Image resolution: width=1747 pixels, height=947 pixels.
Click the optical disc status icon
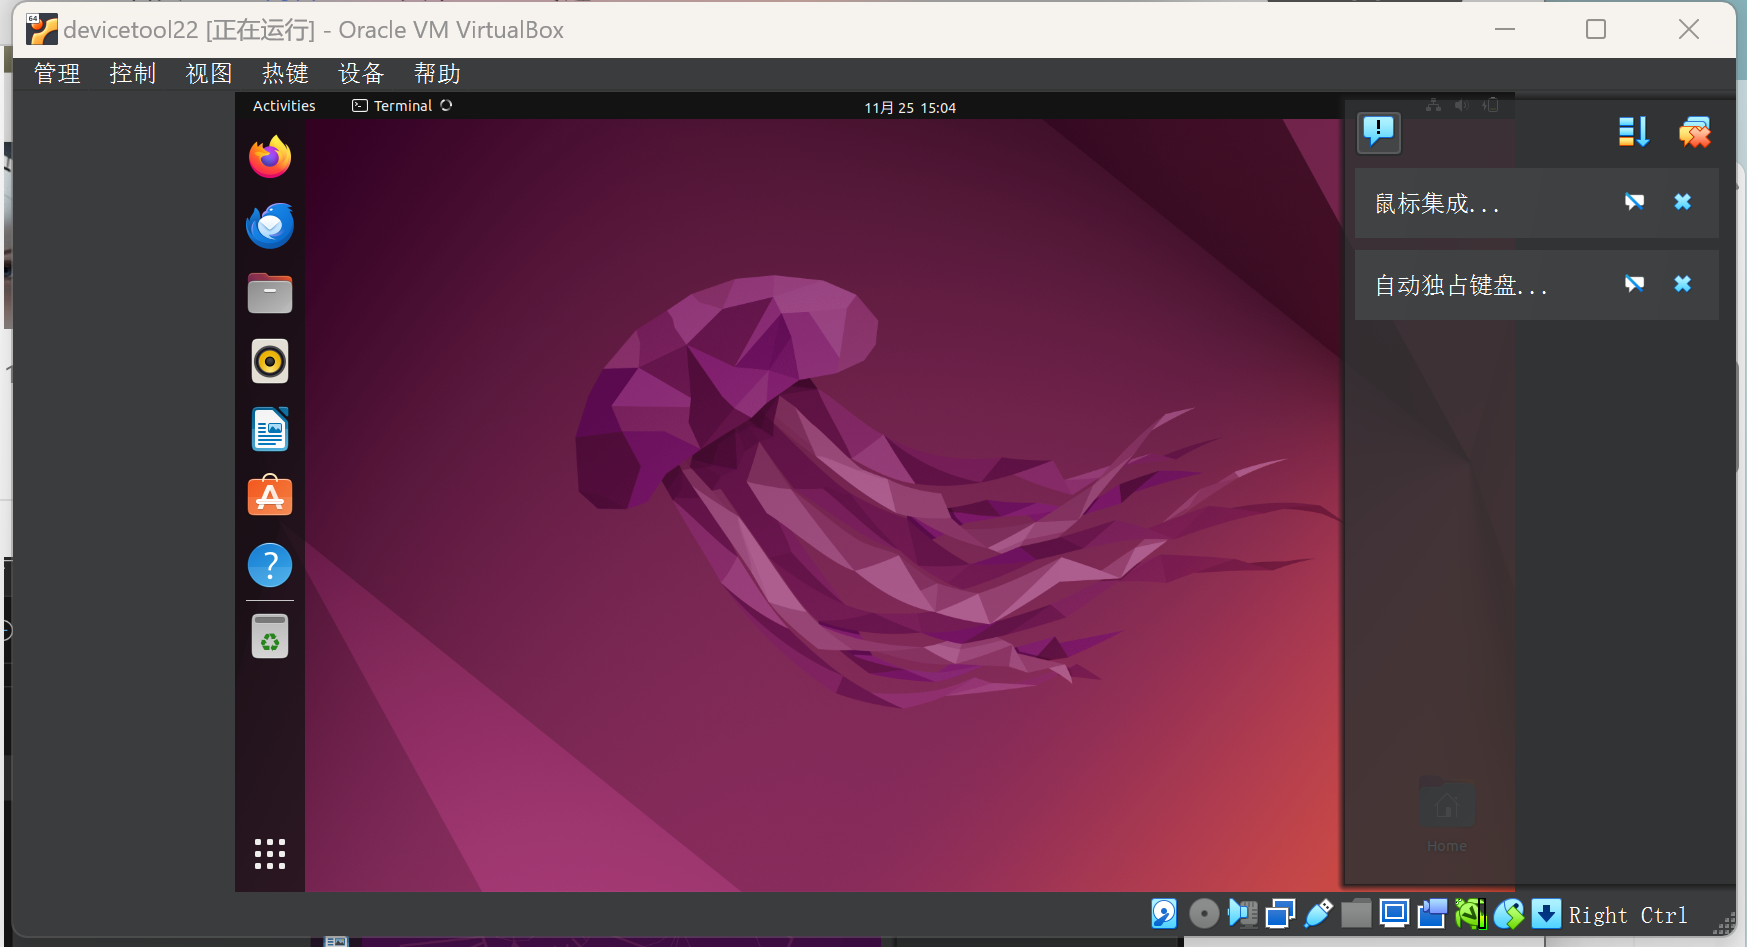1204,913
